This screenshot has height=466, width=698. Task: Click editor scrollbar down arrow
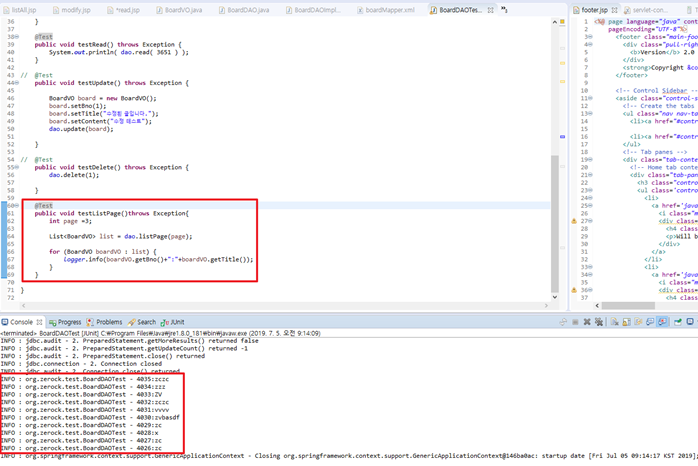555,297
